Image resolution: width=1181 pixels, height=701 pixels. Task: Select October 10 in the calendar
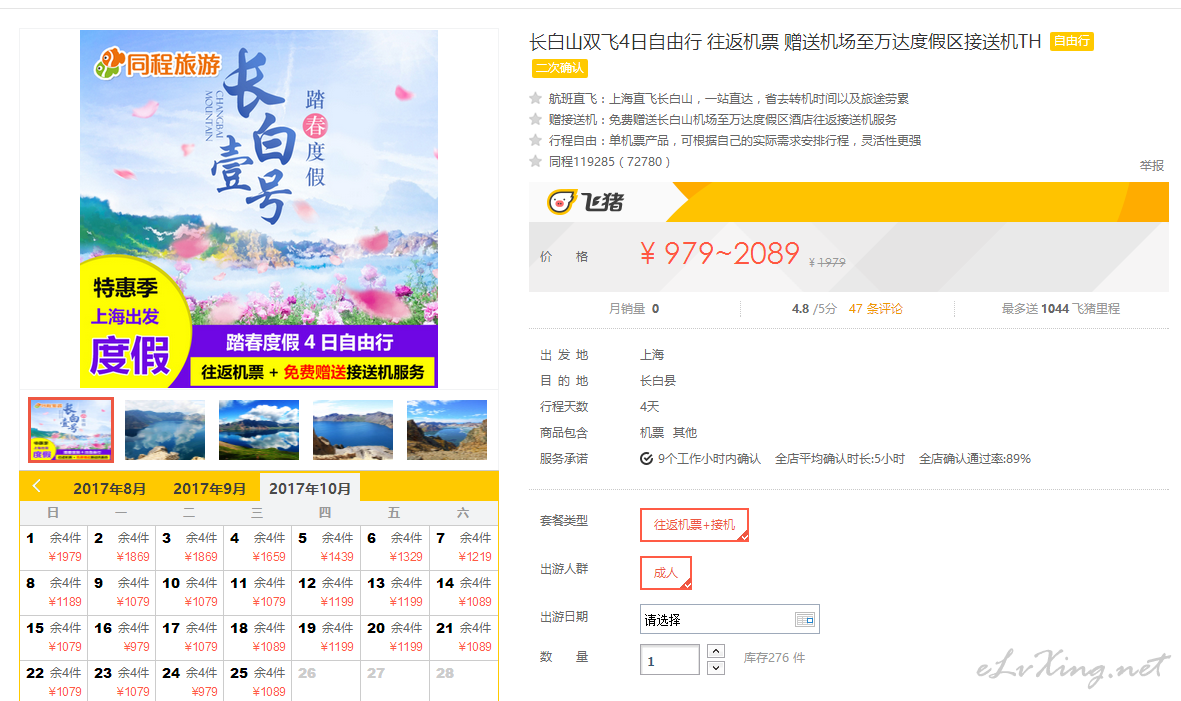point(190,593)
